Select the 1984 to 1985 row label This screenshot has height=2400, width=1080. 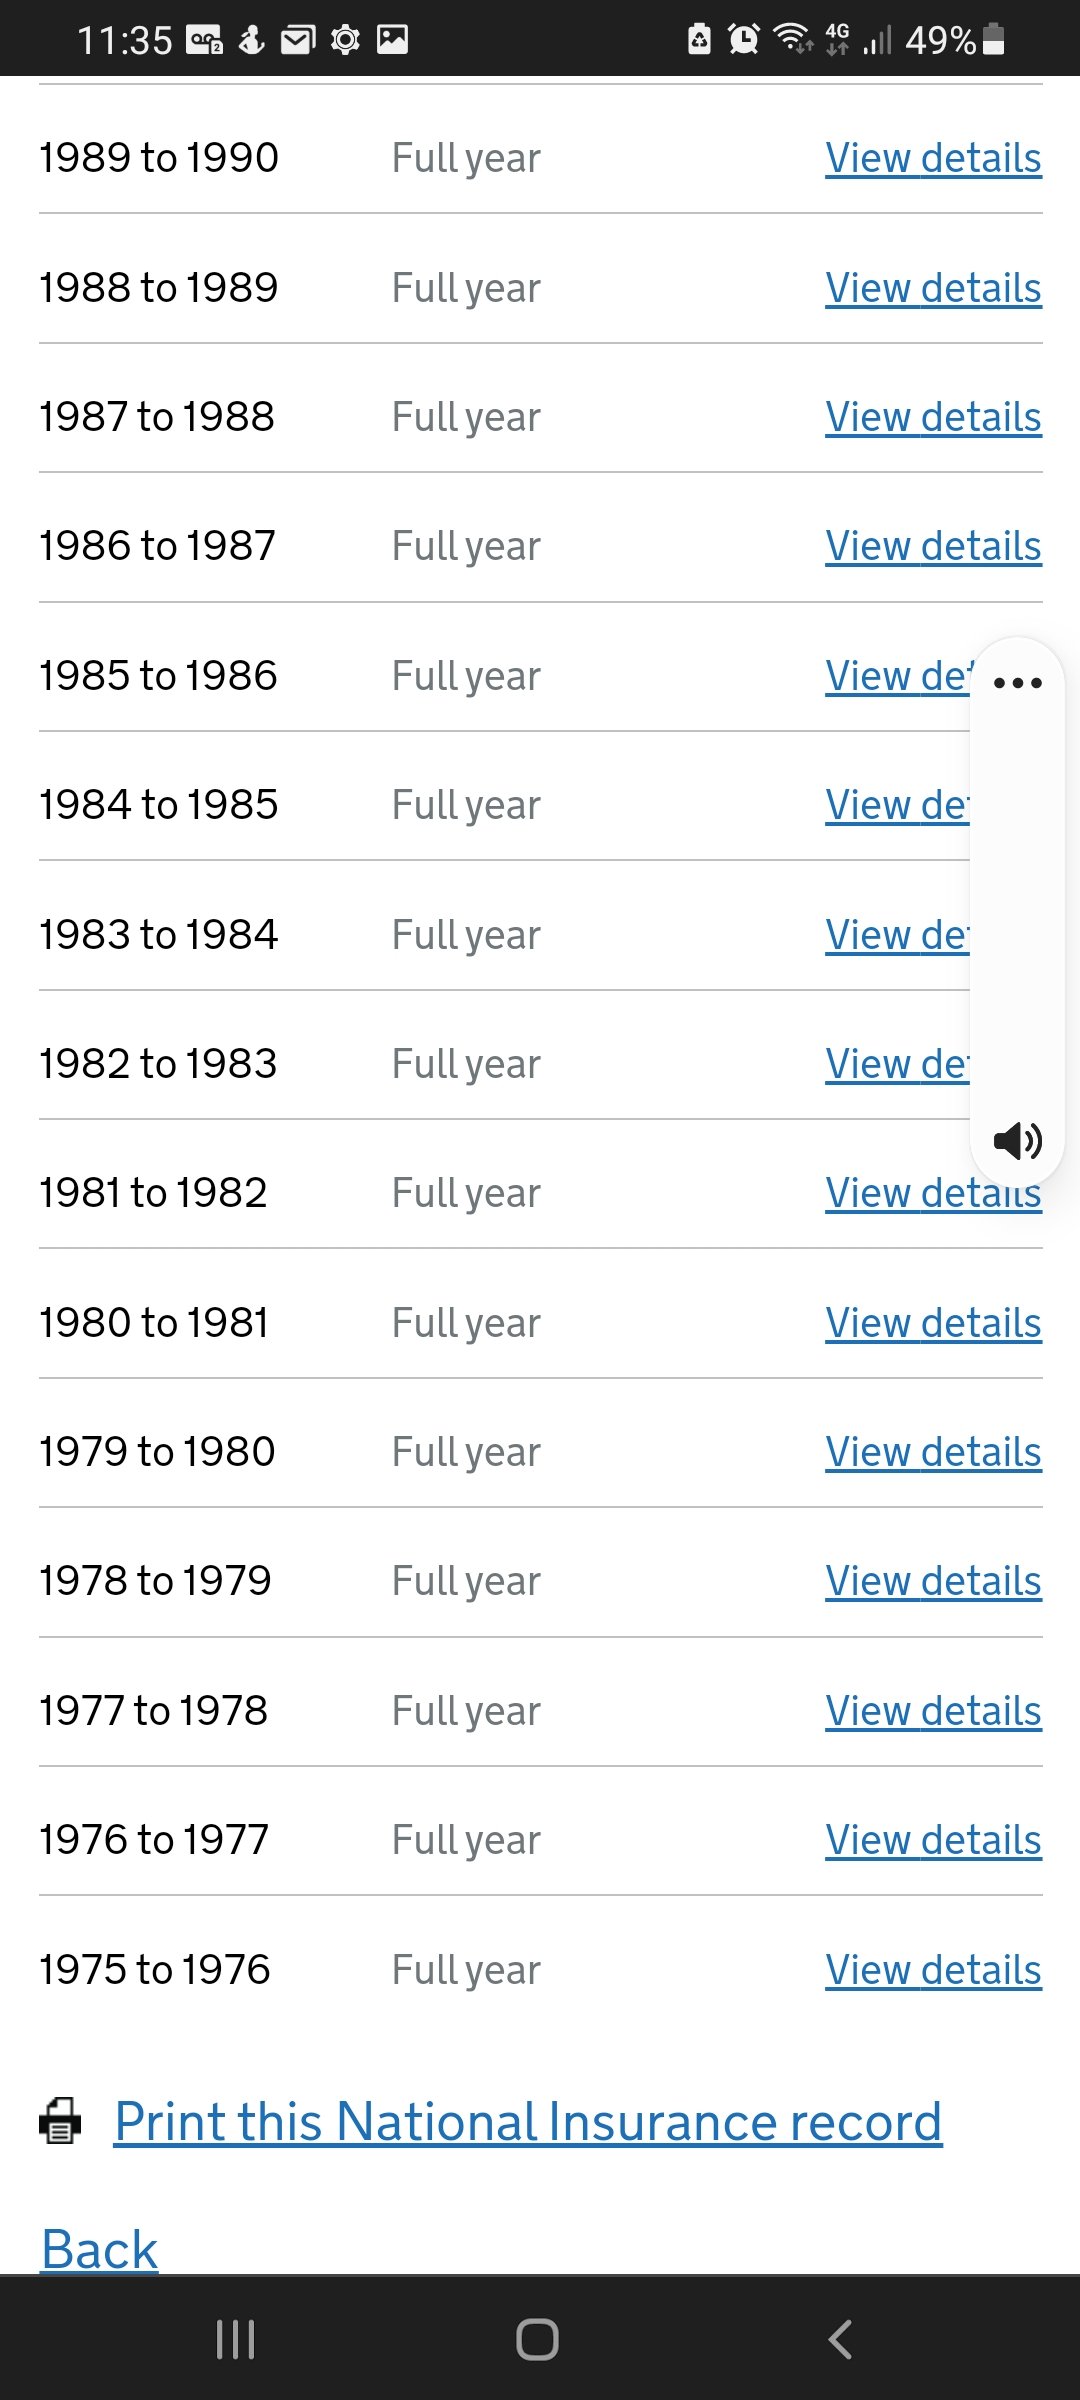click(159, 805)
